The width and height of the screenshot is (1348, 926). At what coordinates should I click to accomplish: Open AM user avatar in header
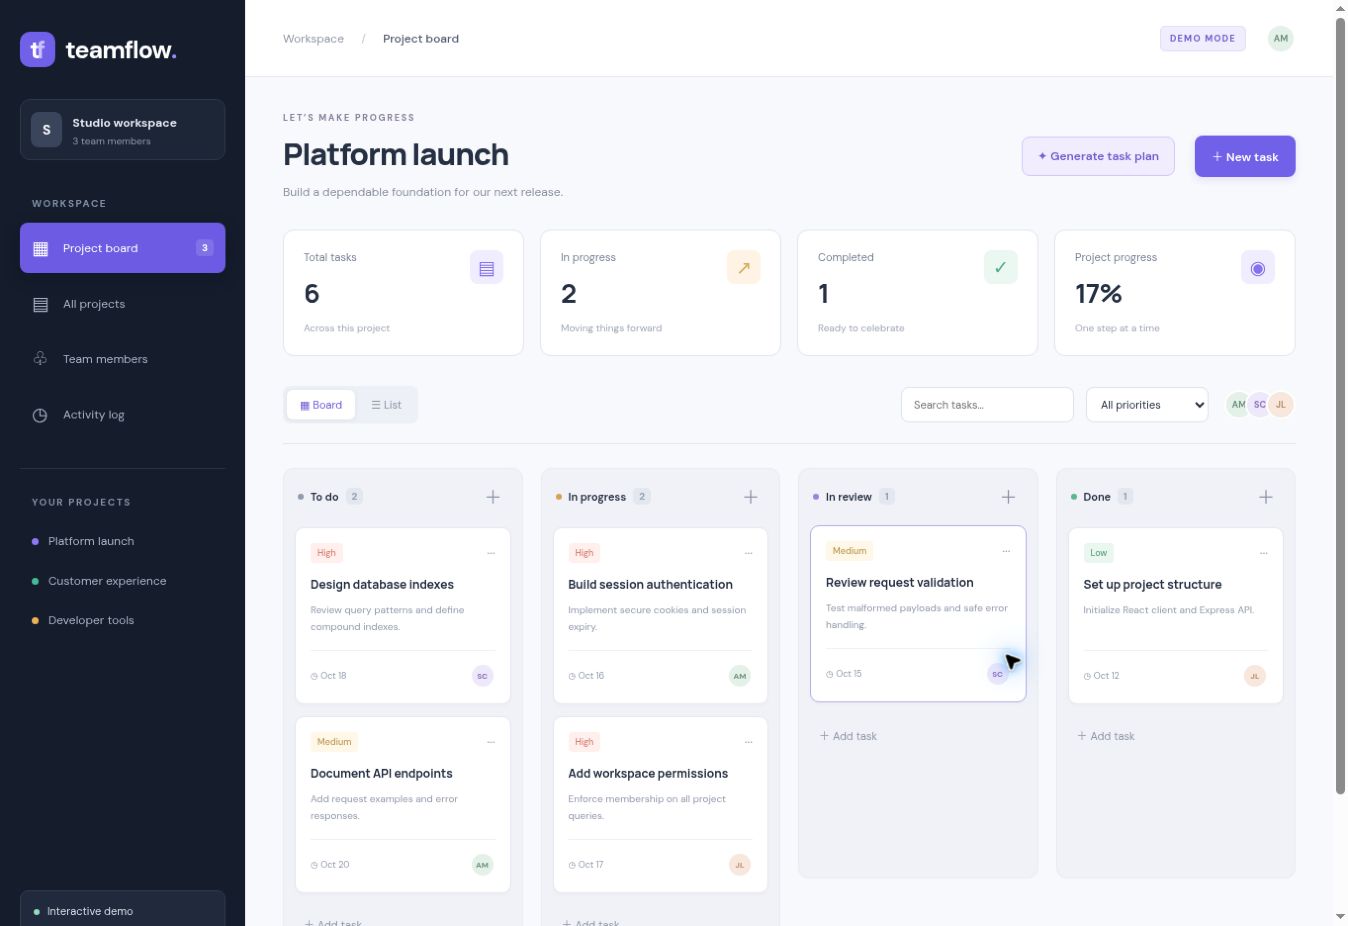[x=1280, y=39]
